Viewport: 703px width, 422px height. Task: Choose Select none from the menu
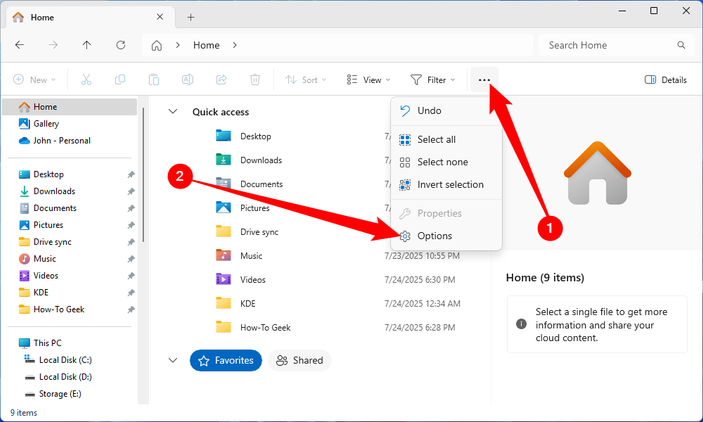point(446,162)
